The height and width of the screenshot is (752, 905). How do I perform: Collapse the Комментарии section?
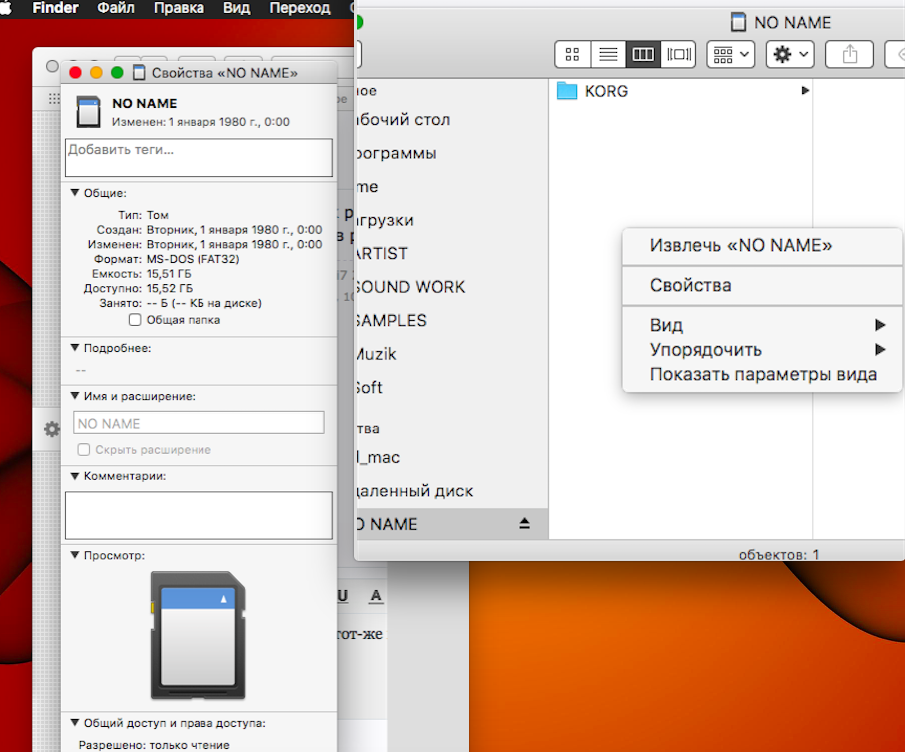pos(75,476)
